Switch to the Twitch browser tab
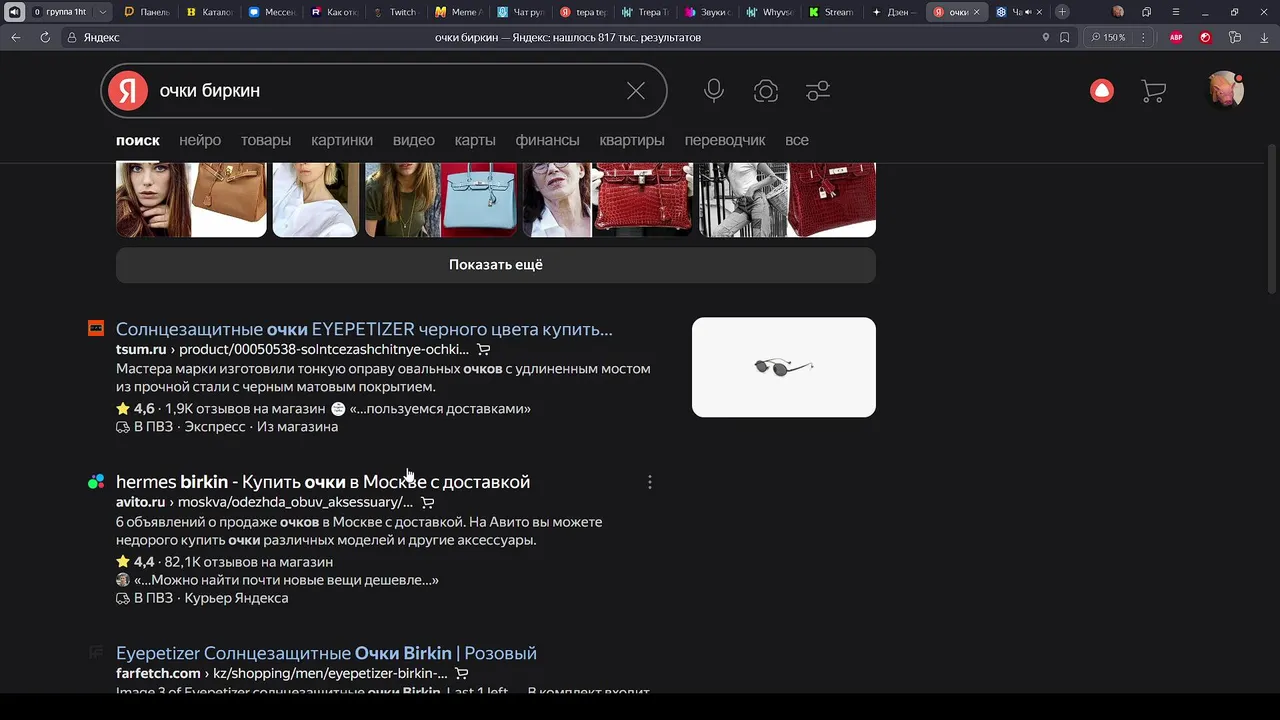 pos(394,12)
